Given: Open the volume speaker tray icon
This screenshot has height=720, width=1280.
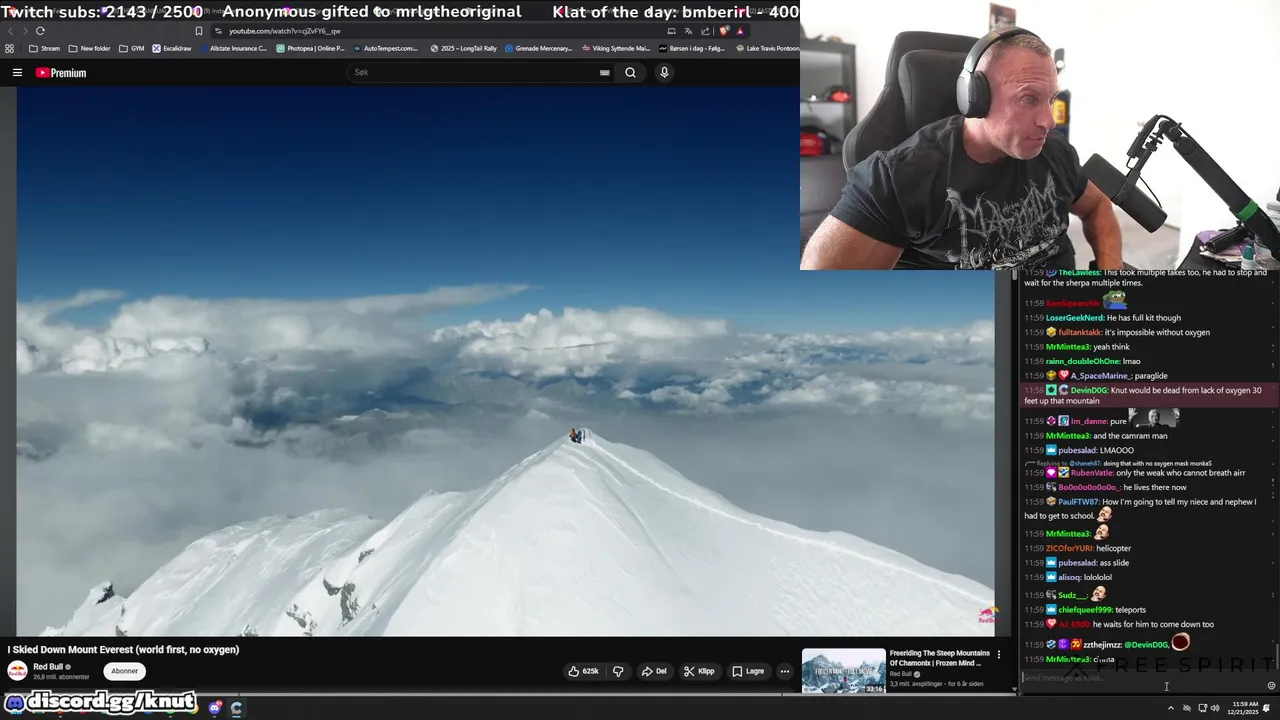Looking at the screenshot, I should [x=1215, y=708].
